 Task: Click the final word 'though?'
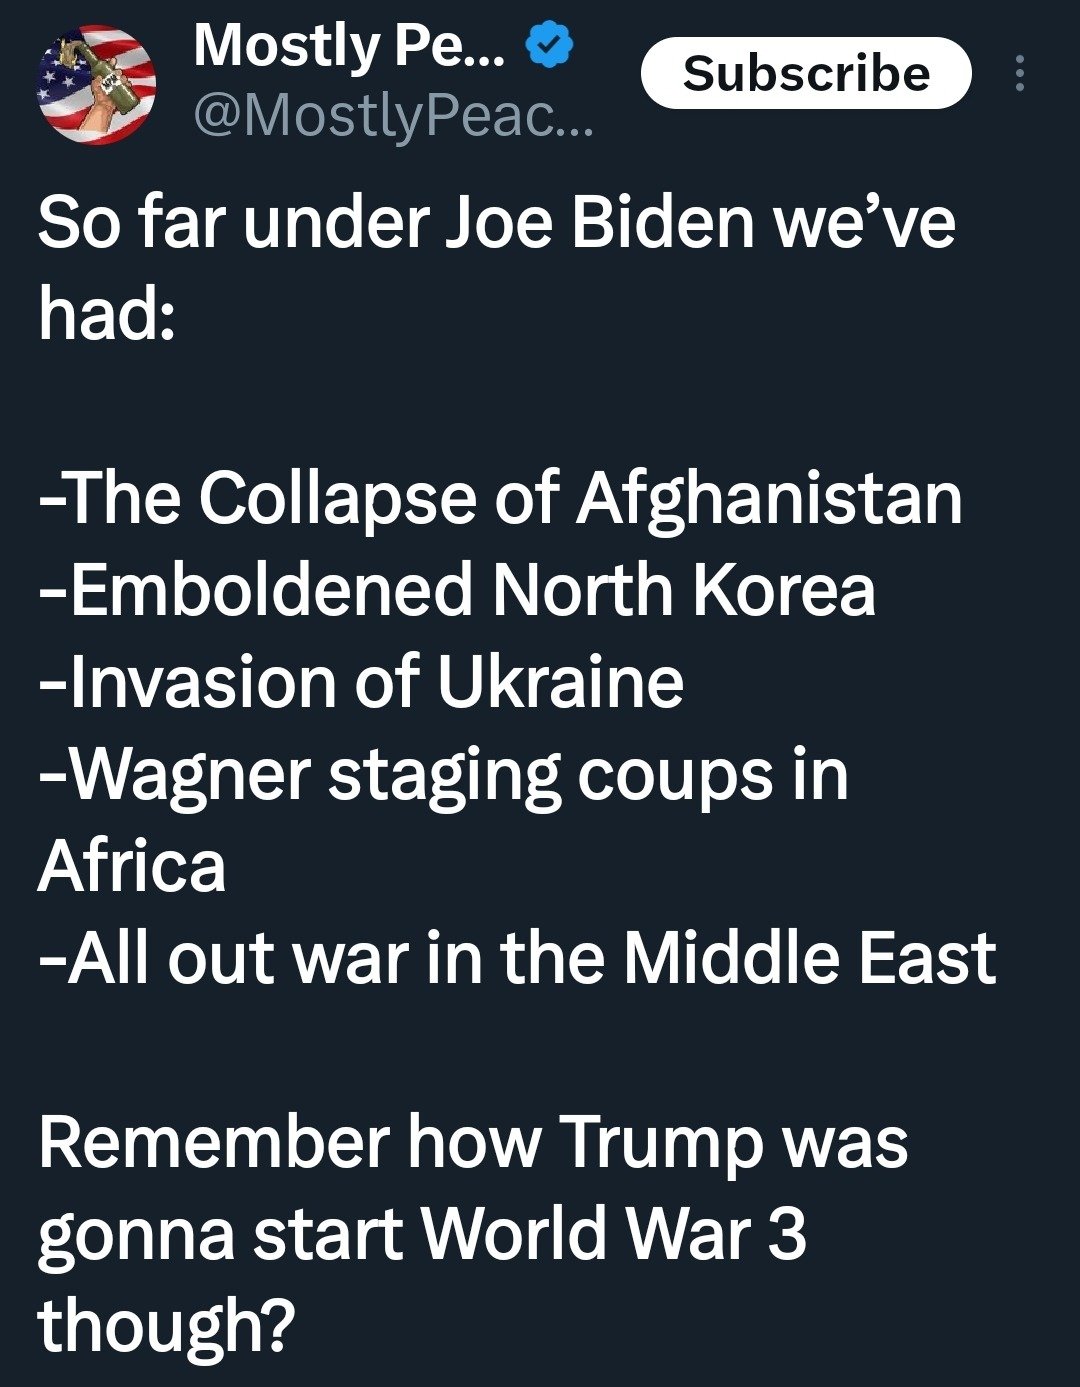(167, 1326)
